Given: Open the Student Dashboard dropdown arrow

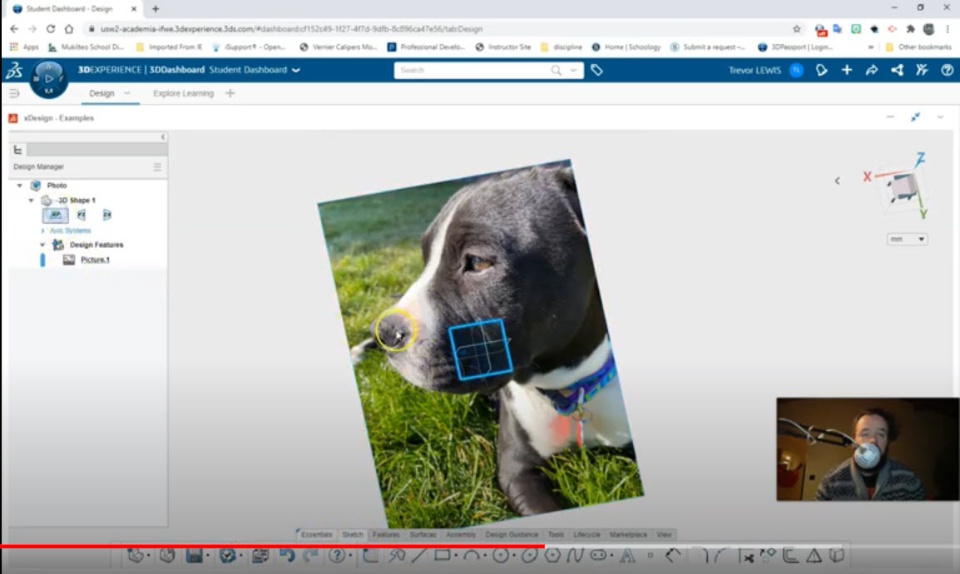Looking at the screenshot, I should point(296,70).
